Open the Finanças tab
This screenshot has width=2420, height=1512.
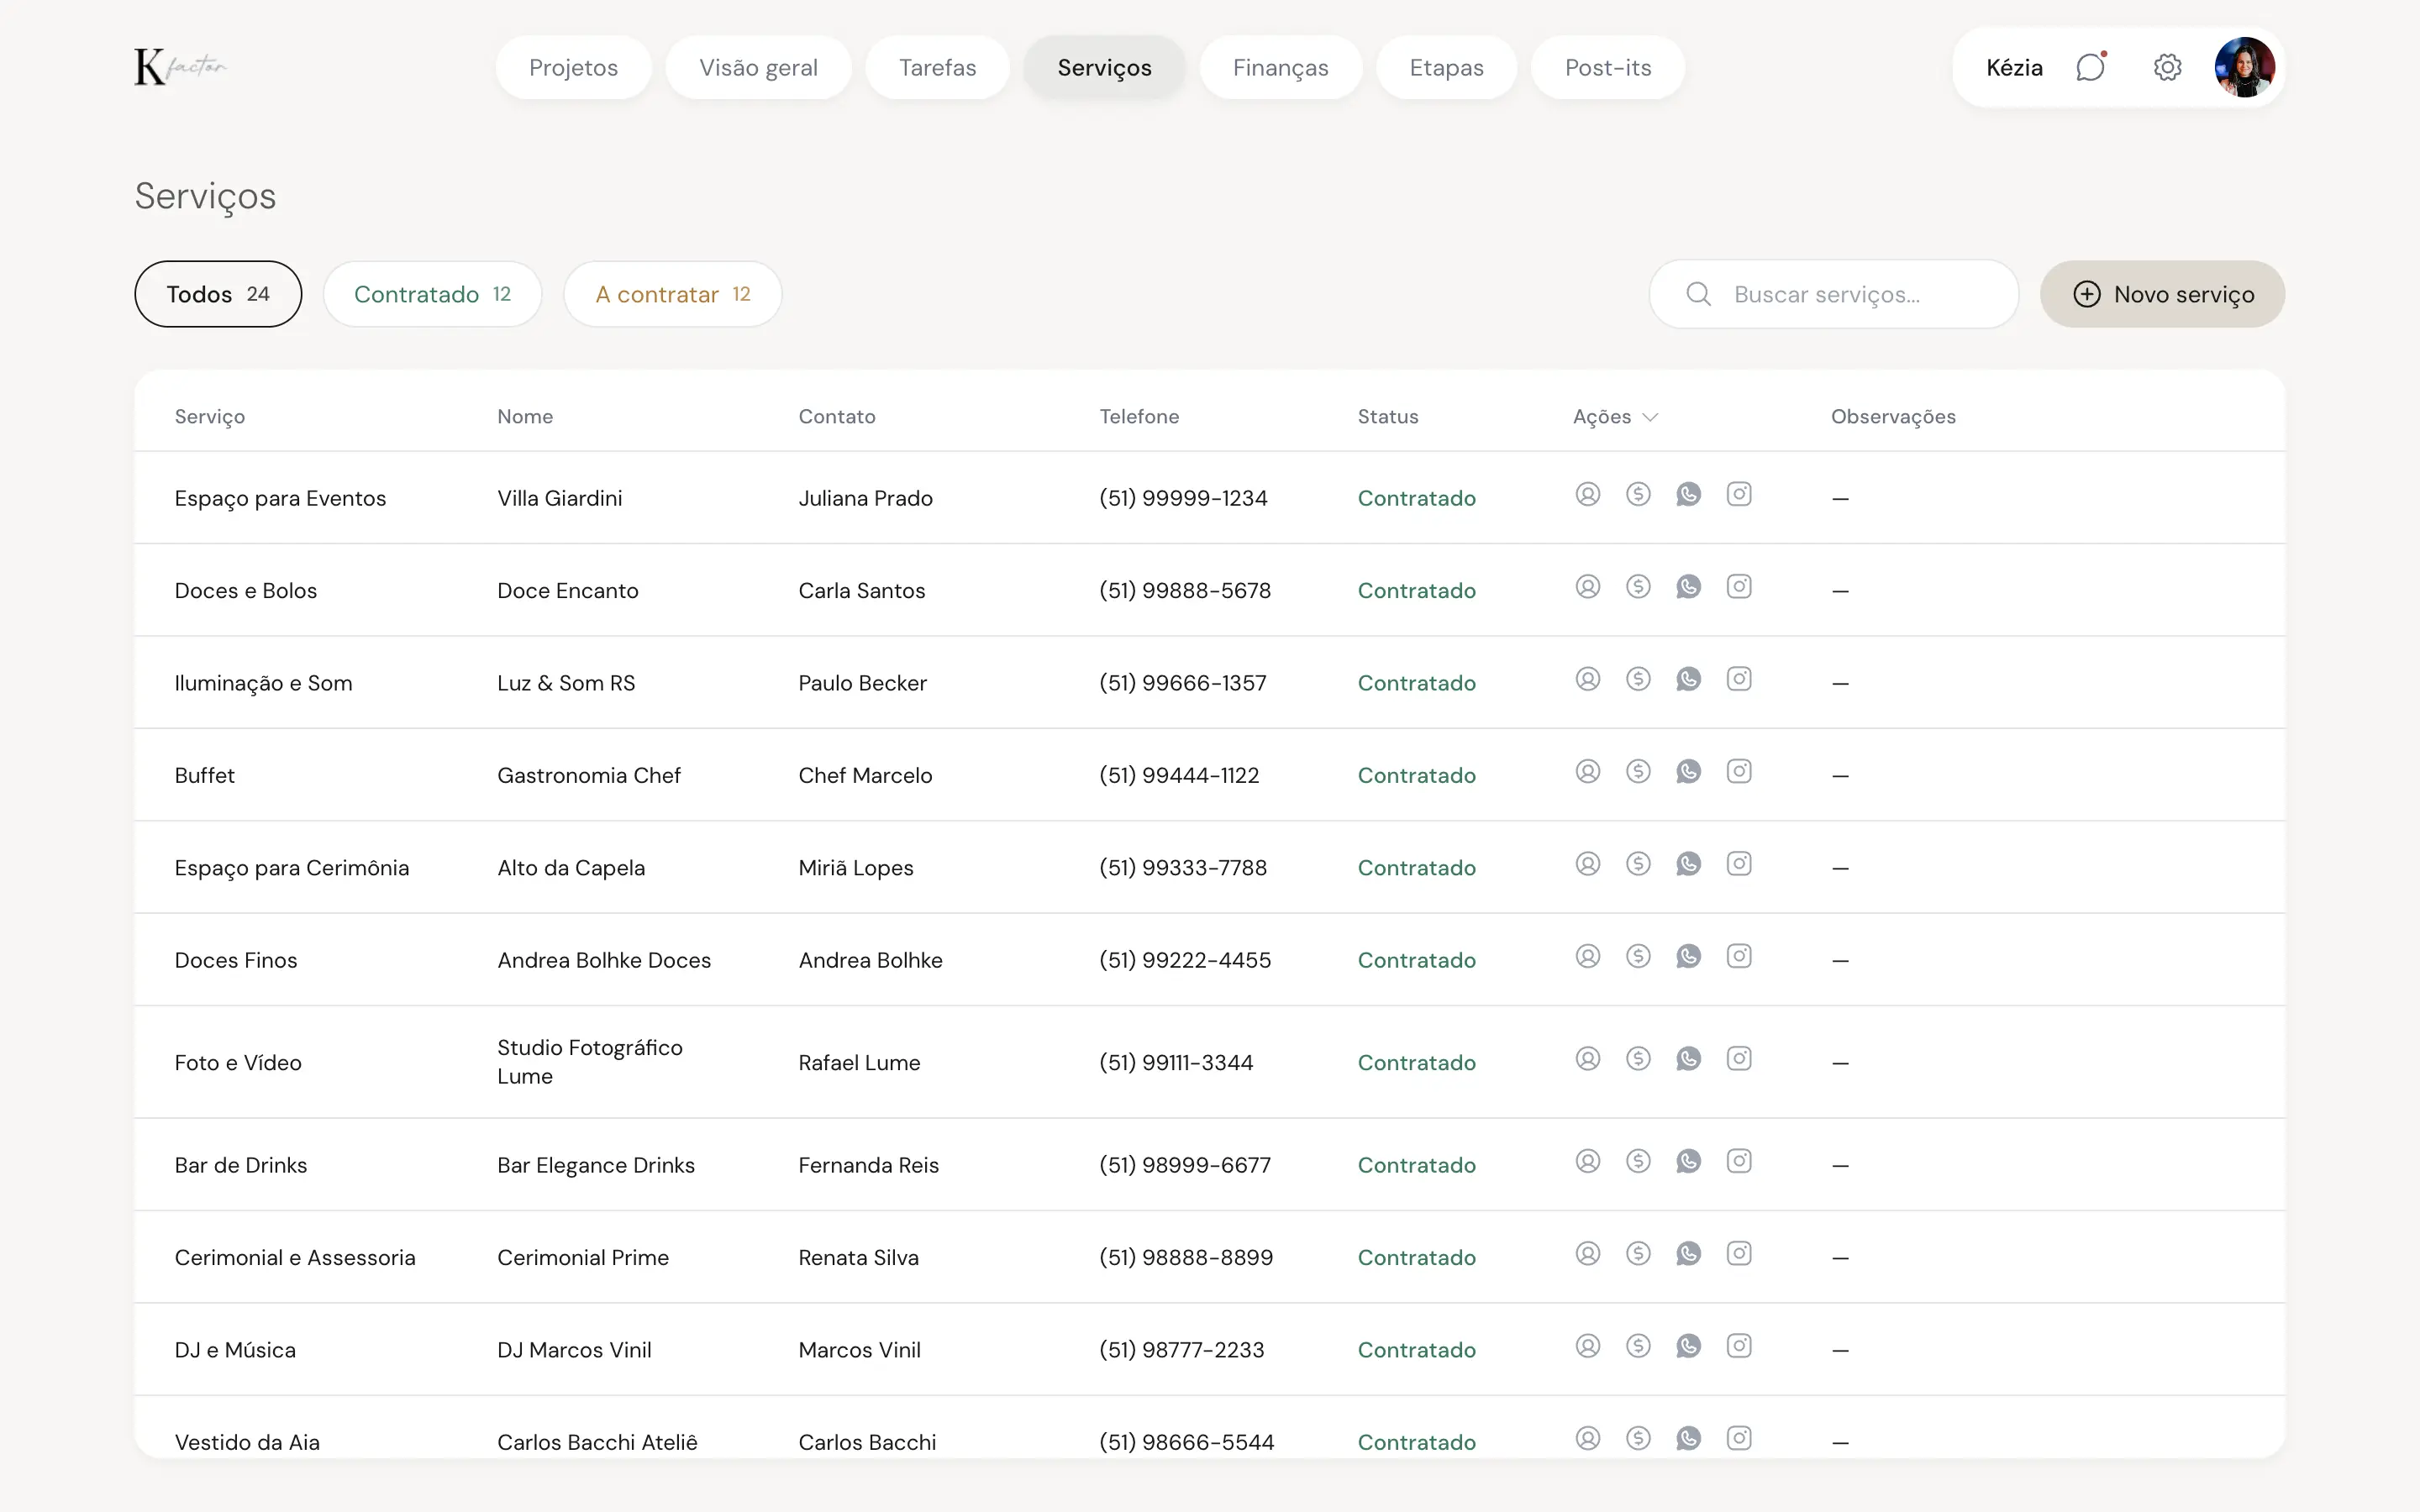click(1280, 67)
